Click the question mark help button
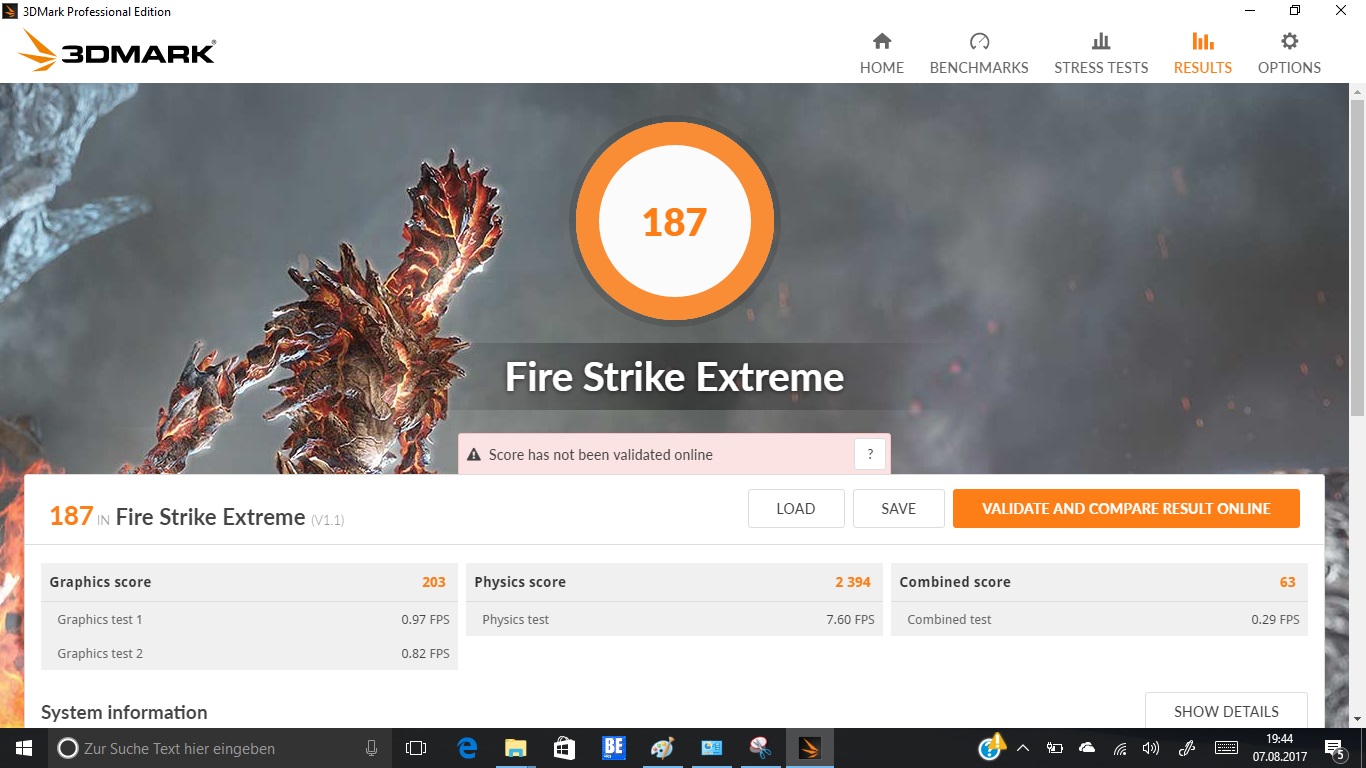The image size is (1366, 768). (x=870, y=454)
